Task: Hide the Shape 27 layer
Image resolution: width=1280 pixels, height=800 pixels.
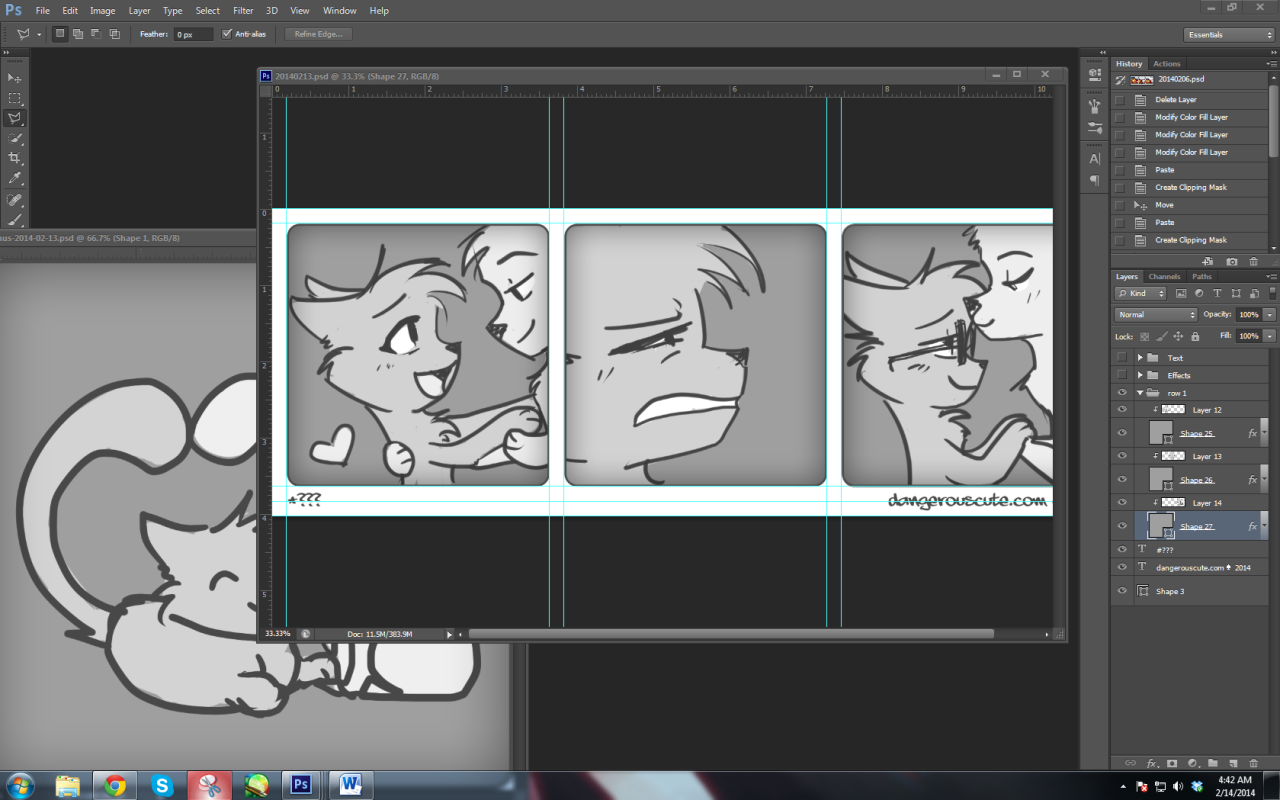Action: click(x=1122, y=526)
